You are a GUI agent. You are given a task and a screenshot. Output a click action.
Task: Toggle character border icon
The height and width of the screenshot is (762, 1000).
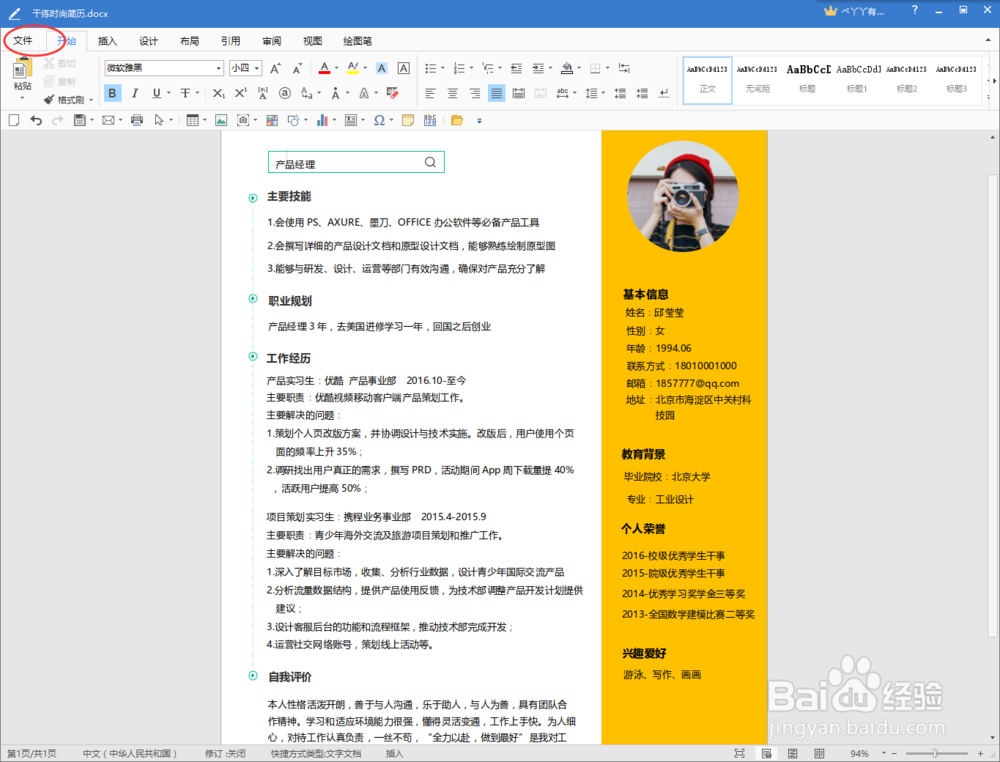404,68
